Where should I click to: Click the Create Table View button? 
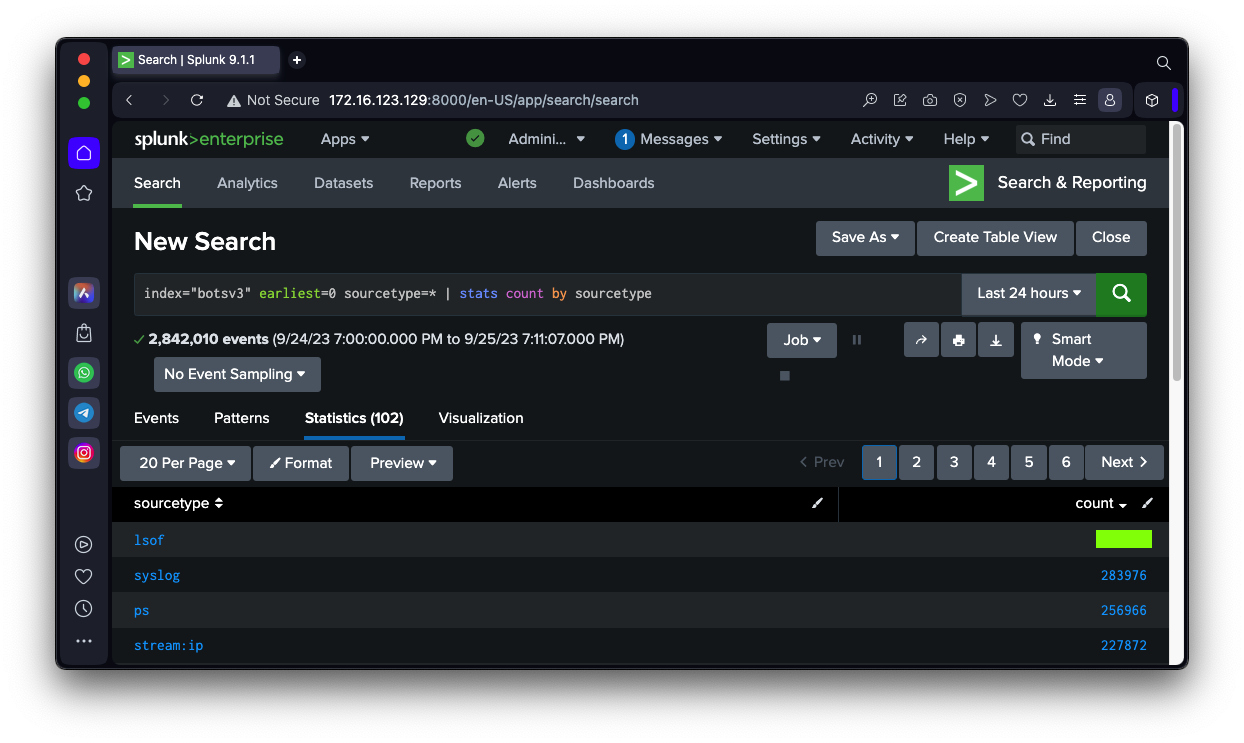pyautogui.click(x=995, y=238)
